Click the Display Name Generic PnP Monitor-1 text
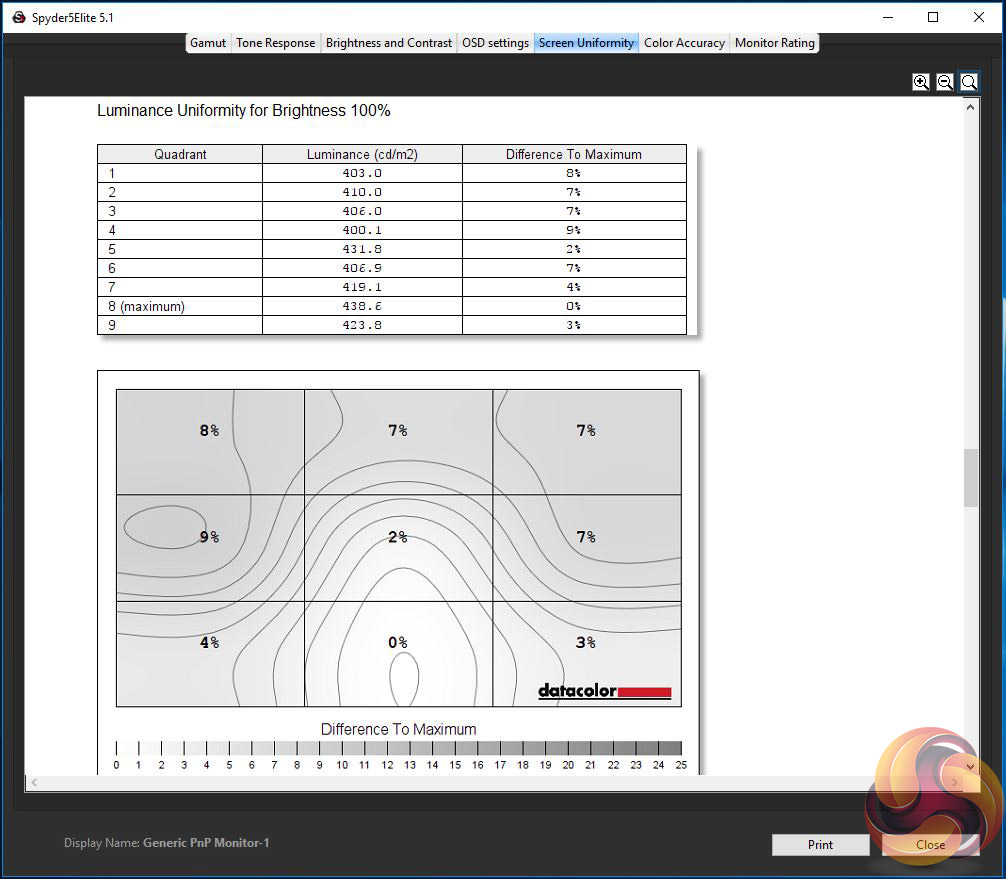1006x879 pixels. click(166, 843)
